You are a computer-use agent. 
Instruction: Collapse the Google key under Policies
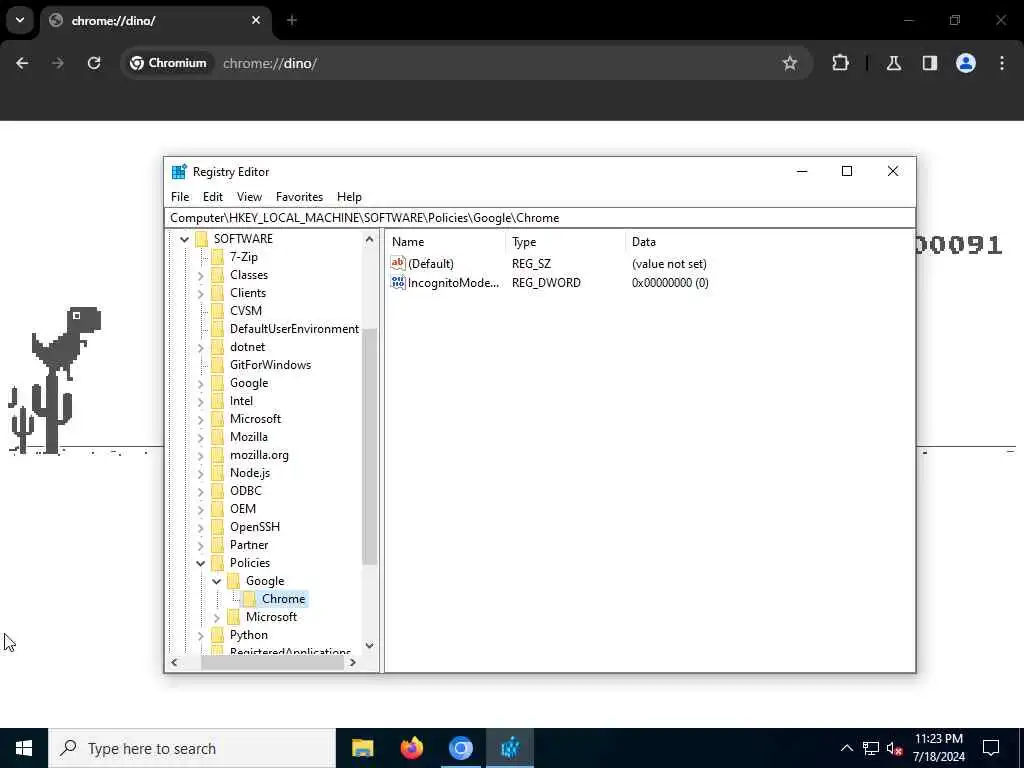tap(216, 581)
